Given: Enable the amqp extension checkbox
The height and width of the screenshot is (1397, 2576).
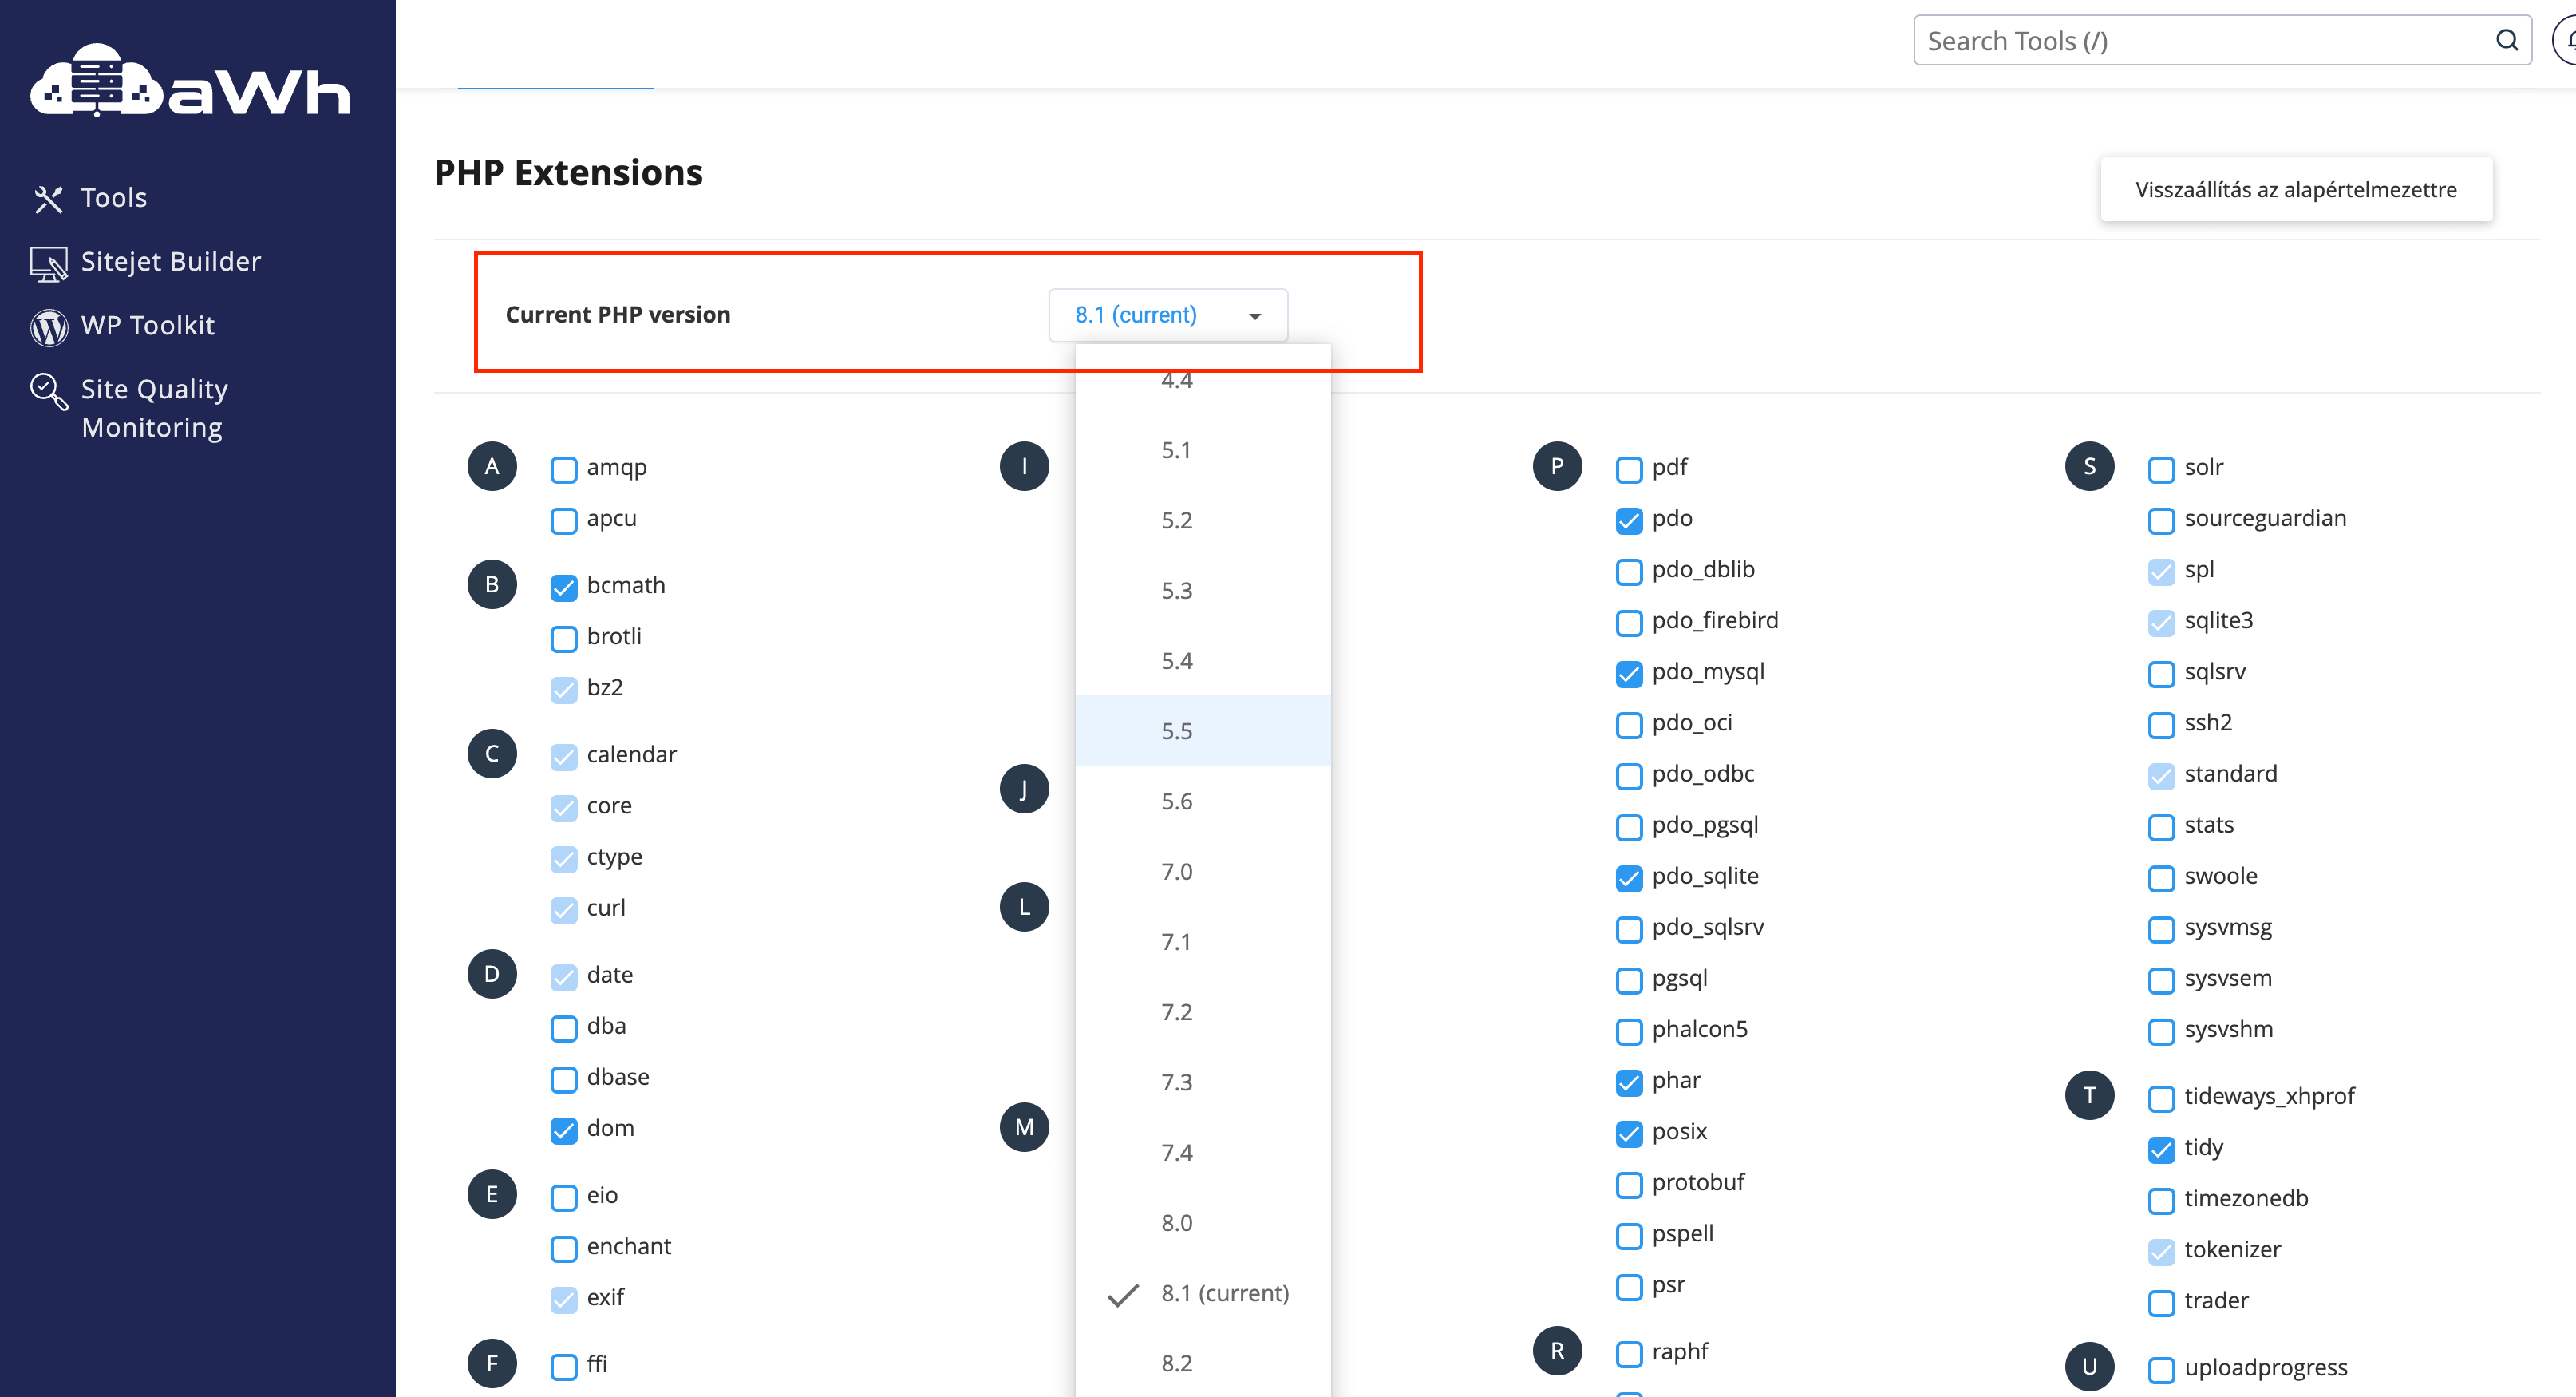Looking at the screenshot, I should click(564, 469).
